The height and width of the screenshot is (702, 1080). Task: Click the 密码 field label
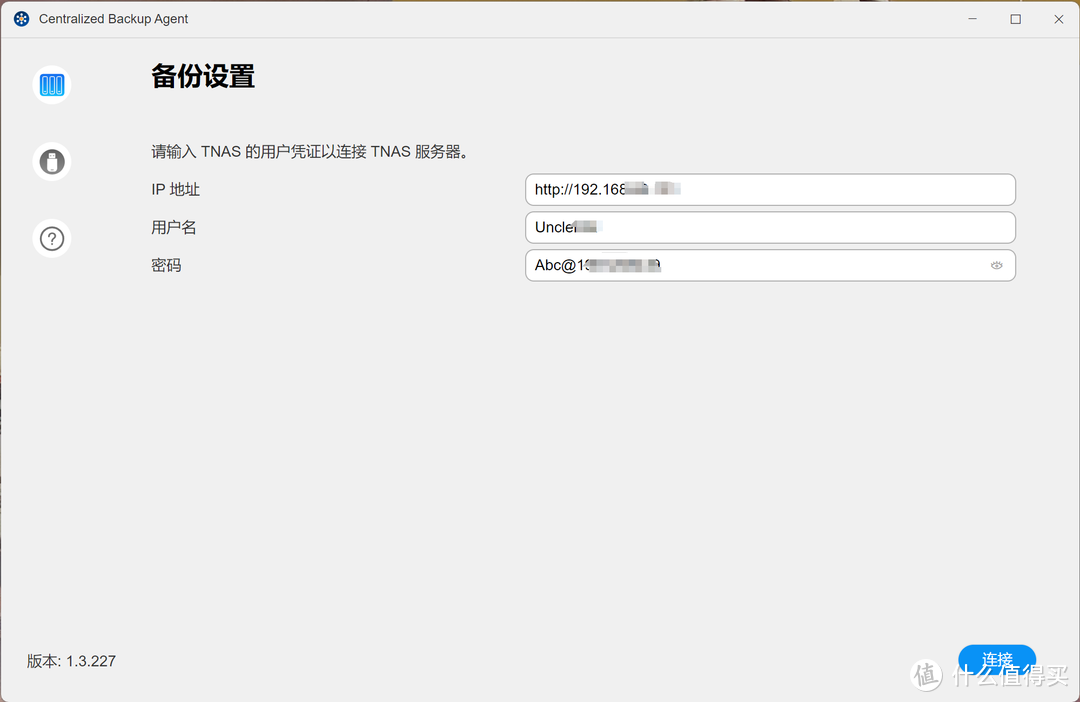(166, 265)
